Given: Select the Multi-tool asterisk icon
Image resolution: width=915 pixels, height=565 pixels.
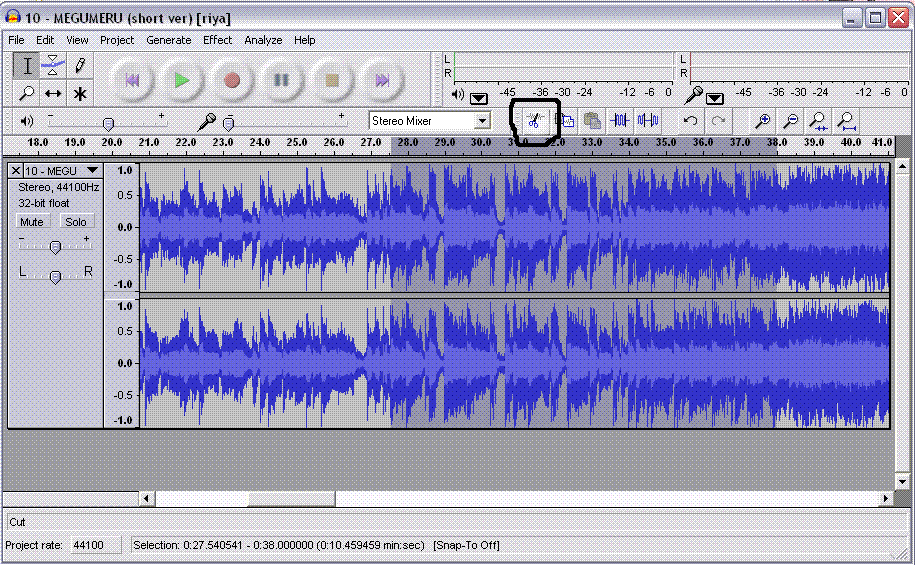Looking at the screenshot, I should (80, 94).
